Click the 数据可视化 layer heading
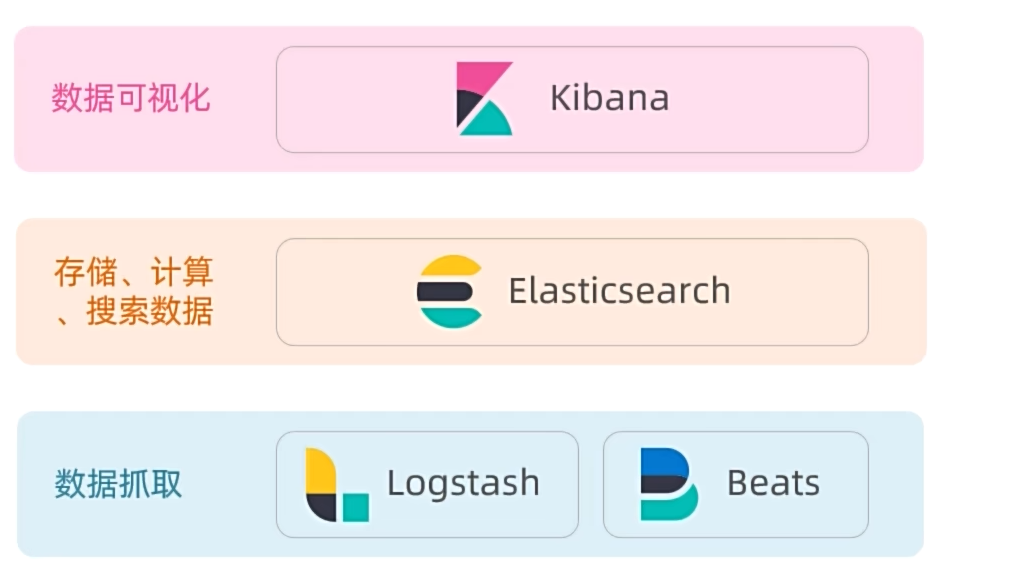 coord(131,98)
